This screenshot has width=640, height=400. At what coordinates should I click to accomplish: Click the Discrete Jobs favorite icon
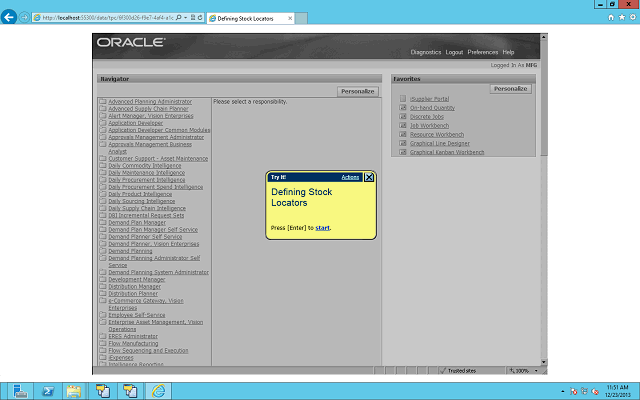402,117
